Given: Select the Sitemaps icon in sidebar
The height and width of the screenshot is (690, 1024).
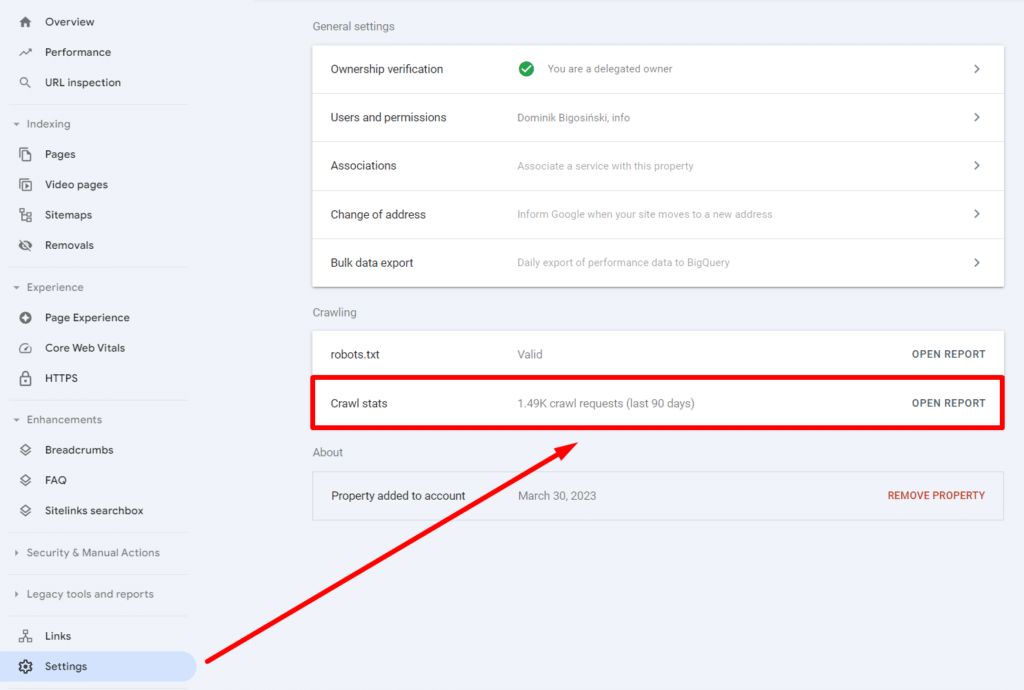Looking at the screenshot, I should pos(26,215).
